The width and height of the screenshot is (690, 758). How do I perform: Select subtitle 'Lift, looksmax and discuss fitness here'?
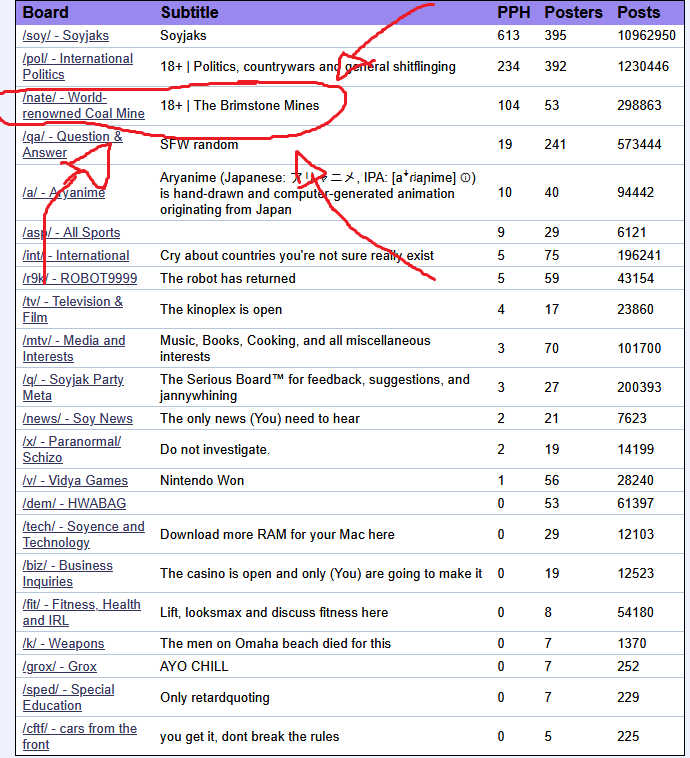274,613
